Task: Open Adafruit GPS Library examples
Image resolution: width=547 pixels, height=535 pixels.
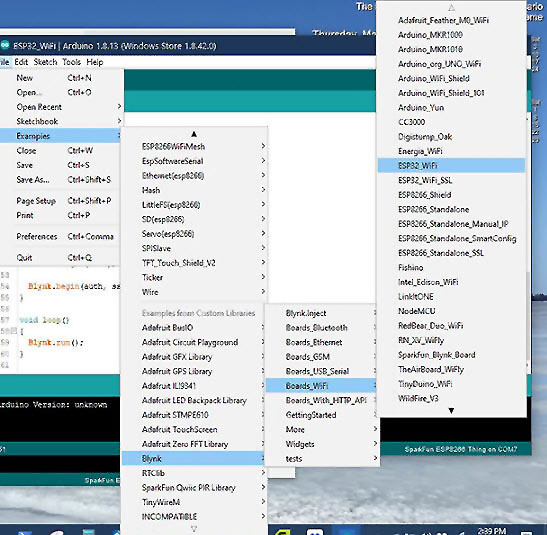Action: (x=194, y=371)
